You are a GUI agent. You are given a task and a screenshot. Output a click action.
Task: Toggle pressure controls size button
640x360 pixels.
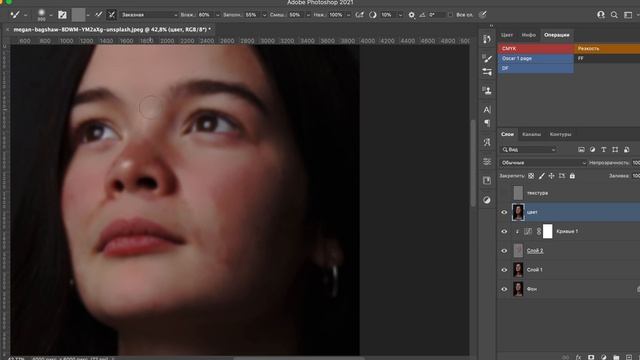pos(483,15)
